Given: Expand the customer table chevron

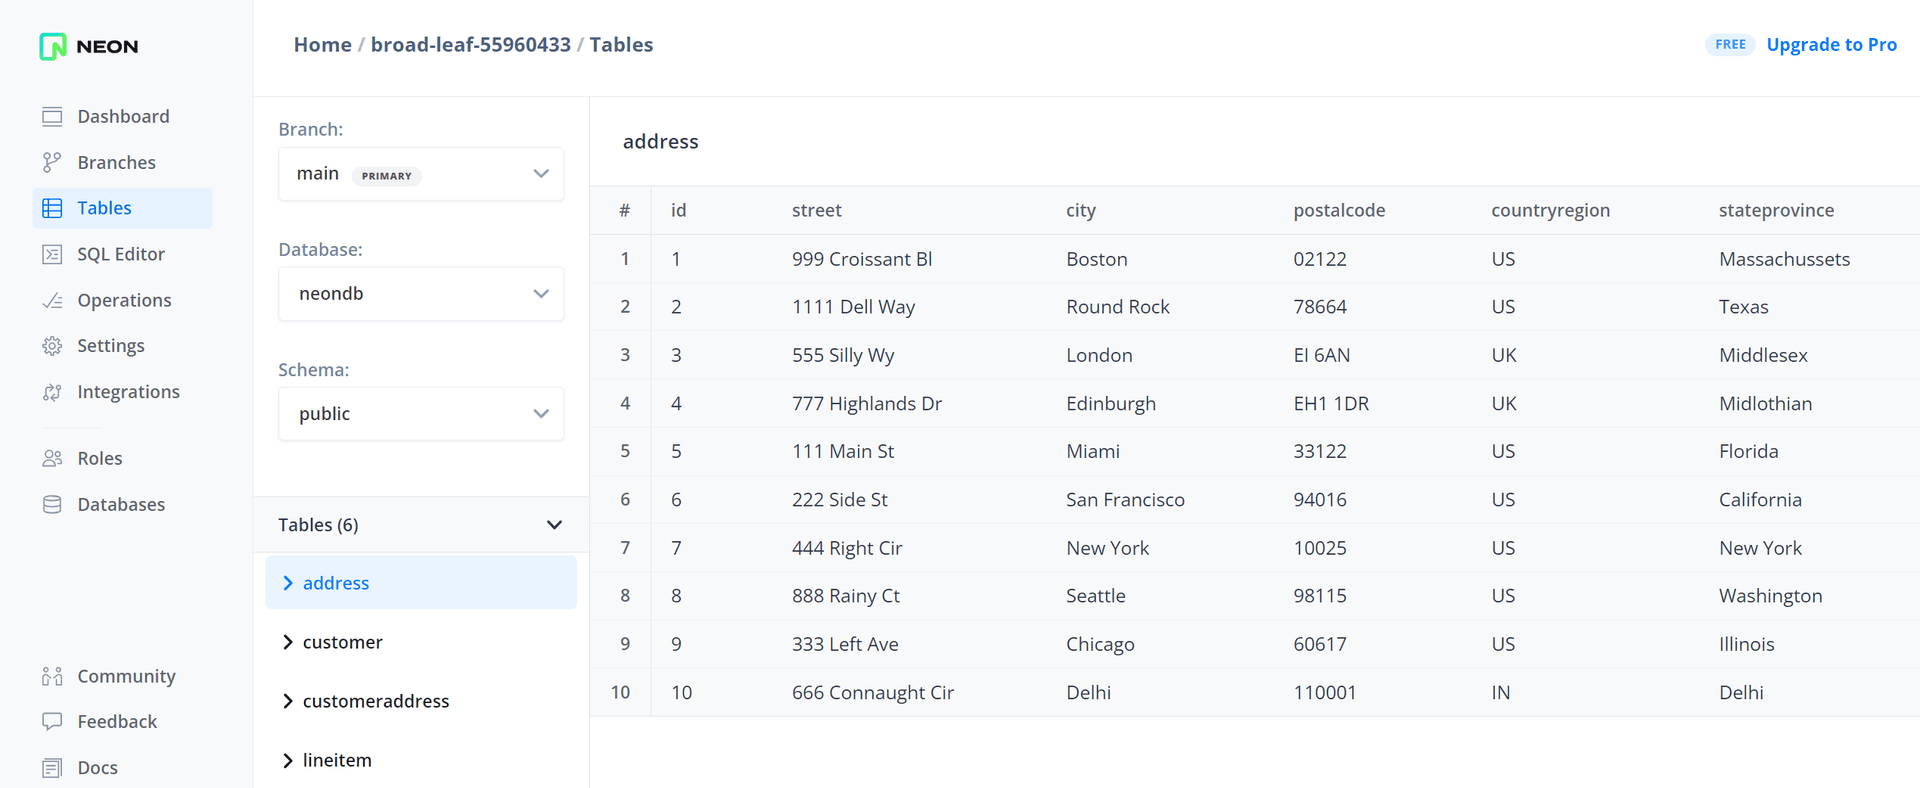Looking at the screenshot, I should point(288,642).
